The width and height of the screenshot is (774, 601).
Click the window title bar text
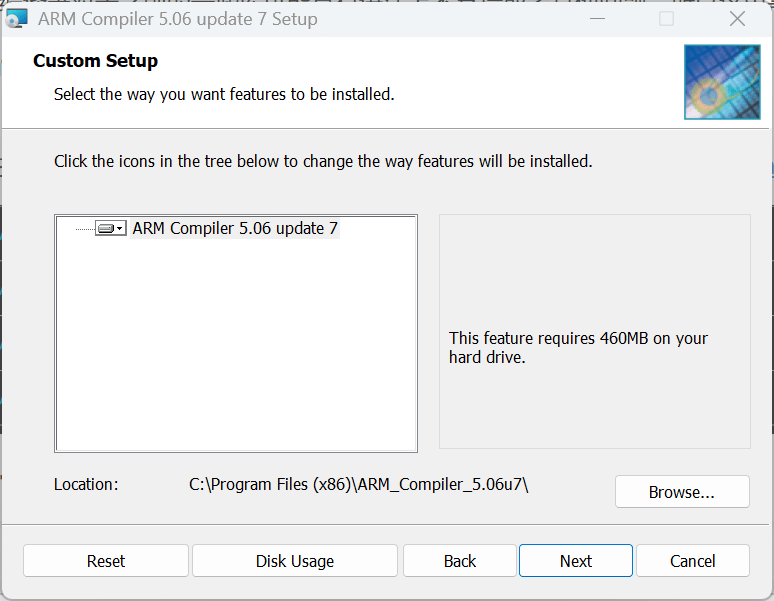coord(178,19)
